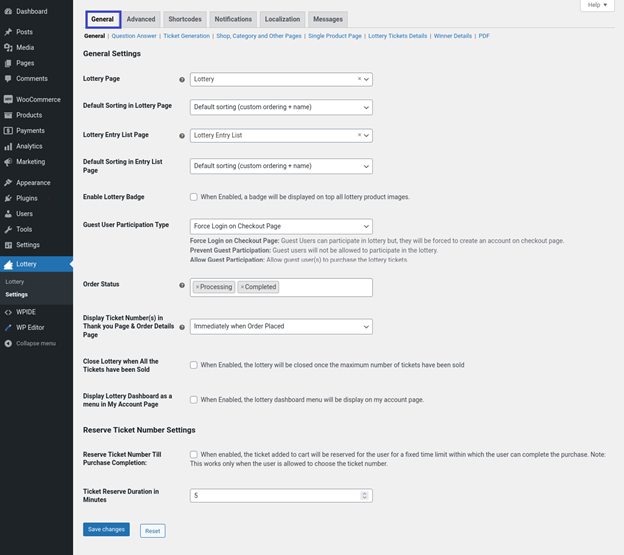Toggle Reserve Ticket Number Till Purchase Completion
Screen dimensions: 624x555
coord(194,454)
